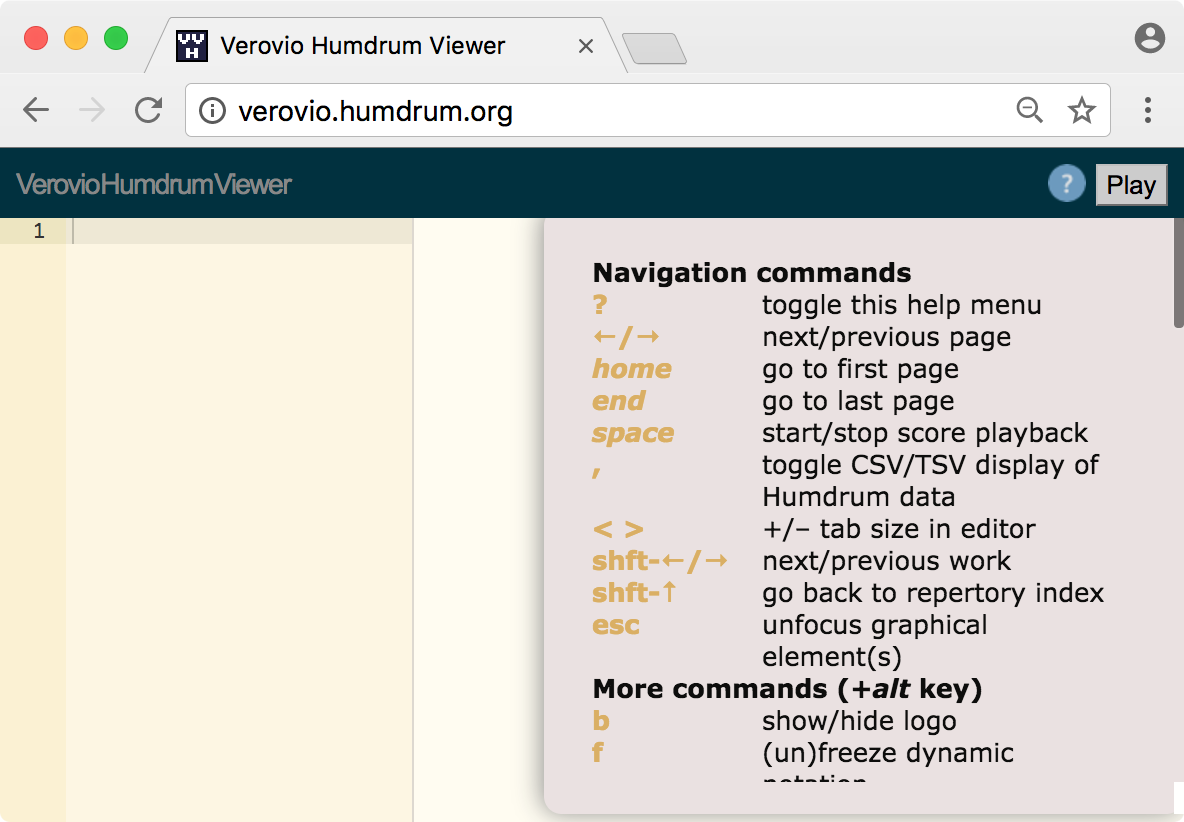
Task: Click 'go back to repertory index' text
Action: click(x=933, y=593)
